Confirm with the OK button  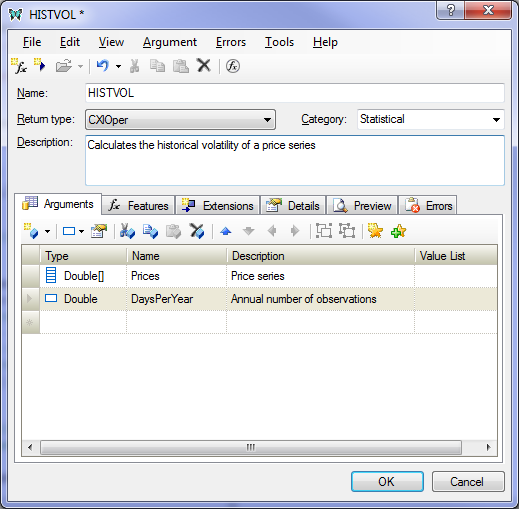[x=387, y=481]
